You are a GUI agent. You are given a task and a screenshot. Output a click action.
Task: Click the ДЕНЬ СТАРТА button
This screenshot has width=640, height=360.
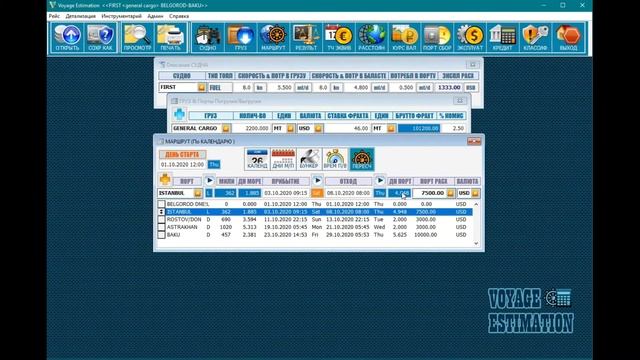182,155
